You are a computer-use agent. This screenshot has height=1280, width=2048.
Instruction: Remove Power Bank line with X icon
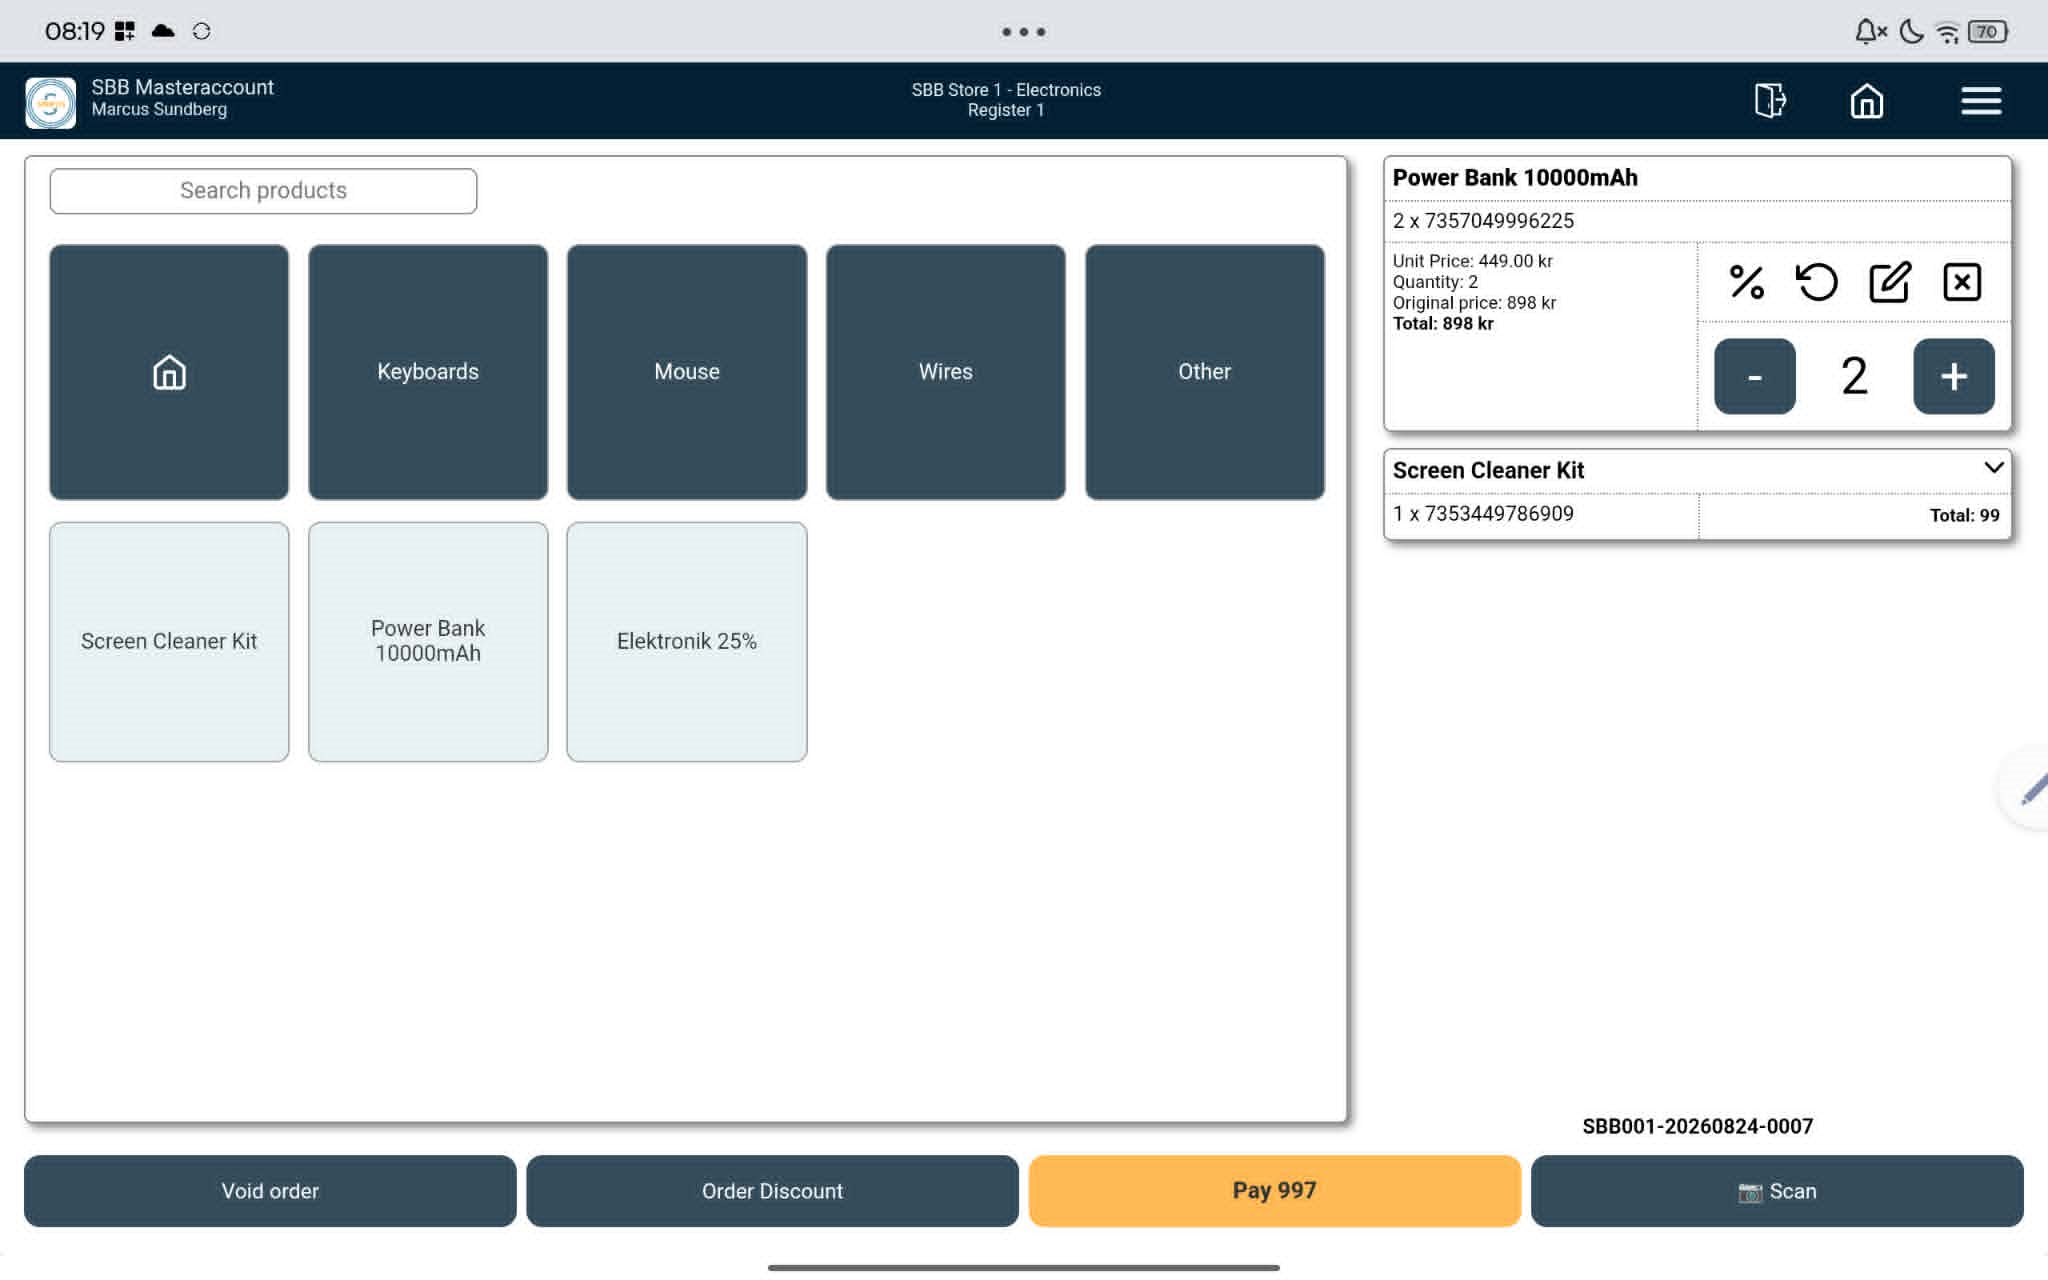(x=1961, y=282)
